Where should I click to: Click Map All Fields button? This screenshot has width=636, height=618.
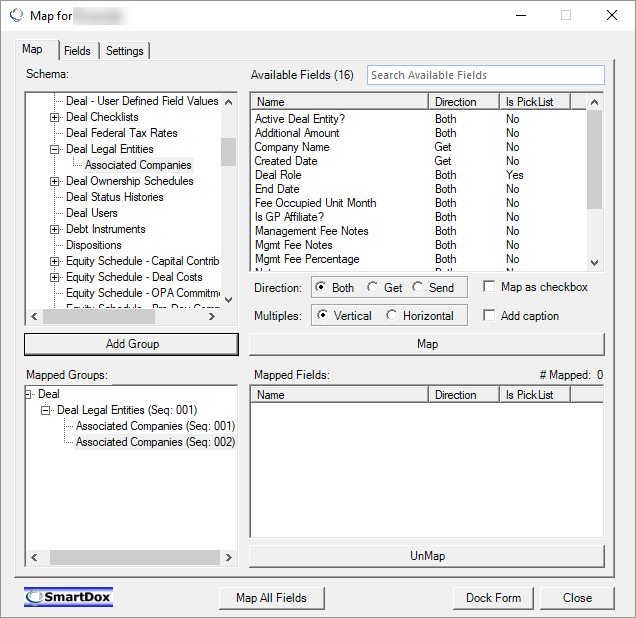tap(271, 598)
